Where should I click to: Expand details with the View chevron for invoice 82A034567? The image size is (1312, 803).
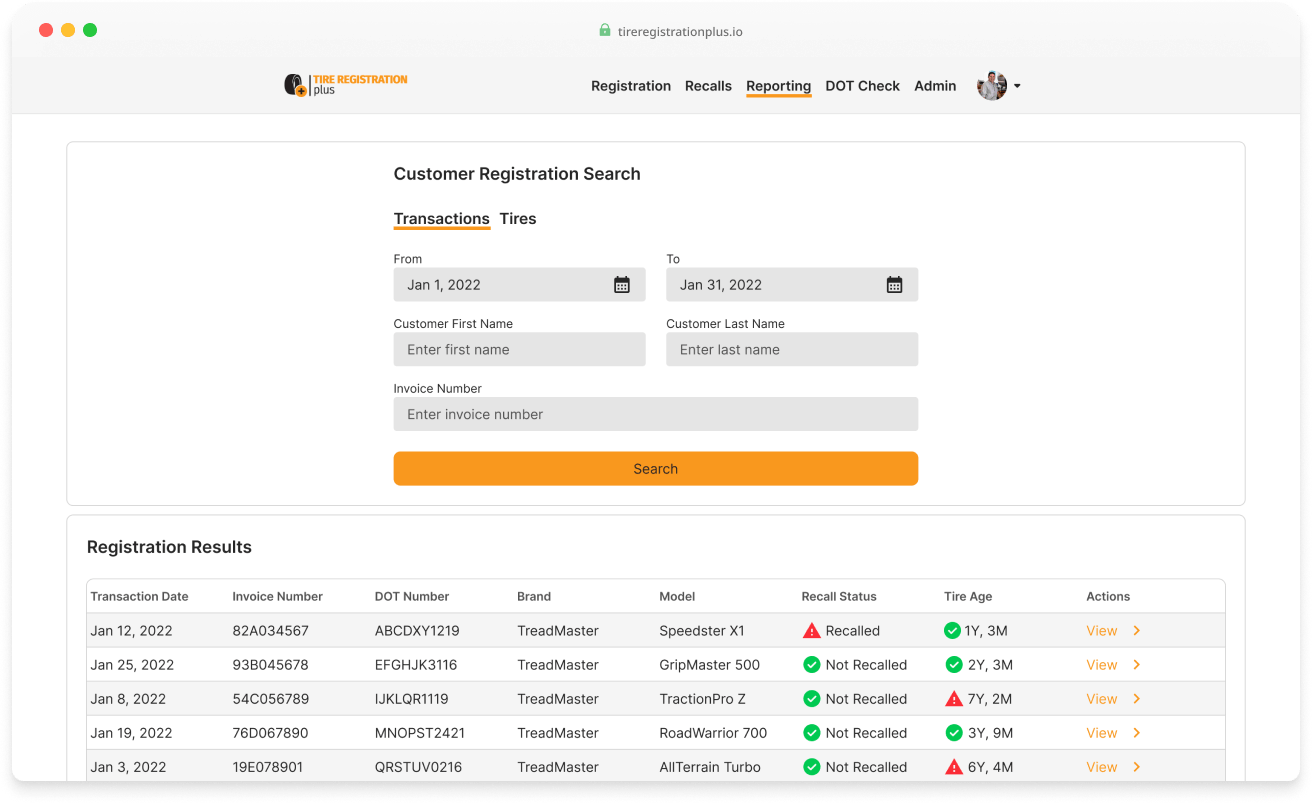(1136, 630)
